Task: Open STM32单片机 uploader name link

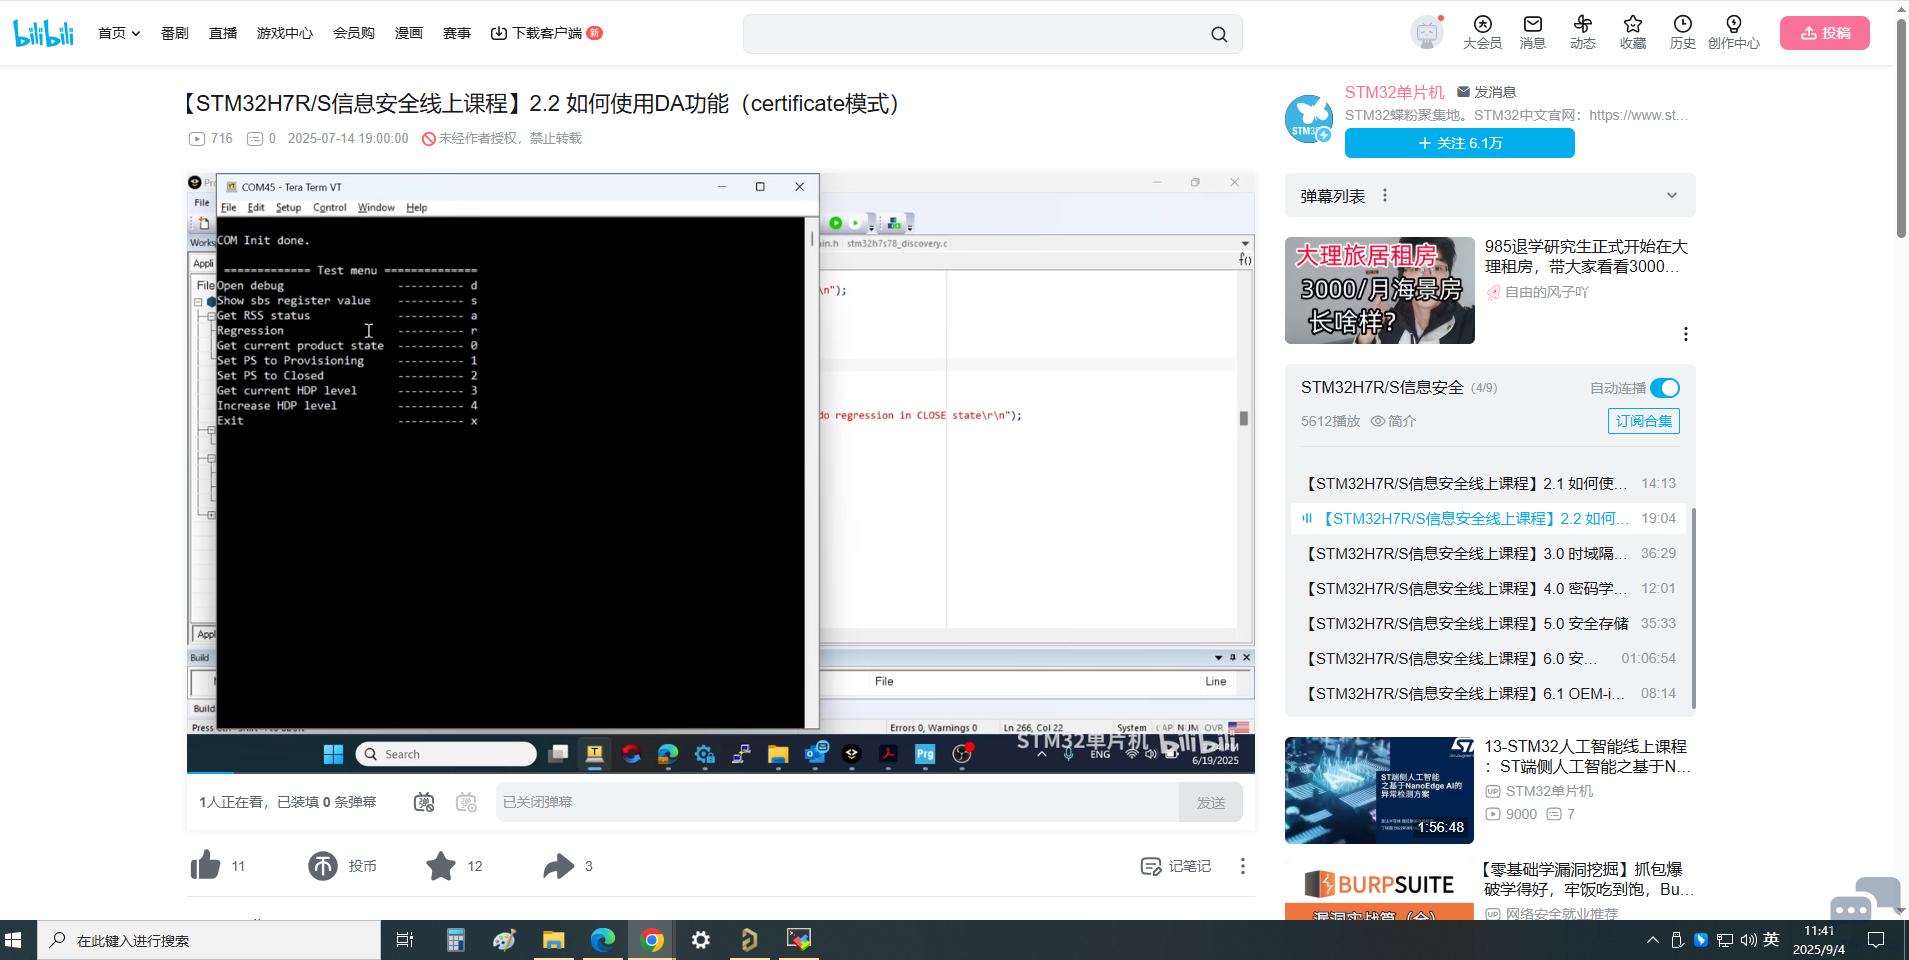Action: [x=1394, y=92]
